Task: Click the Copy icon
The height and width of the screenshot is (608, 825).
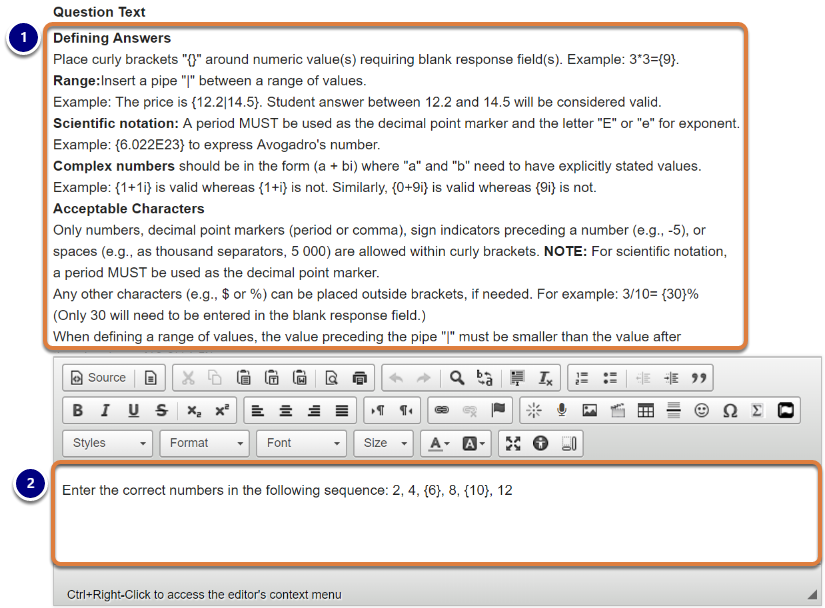Action: (x=215, y=378)
